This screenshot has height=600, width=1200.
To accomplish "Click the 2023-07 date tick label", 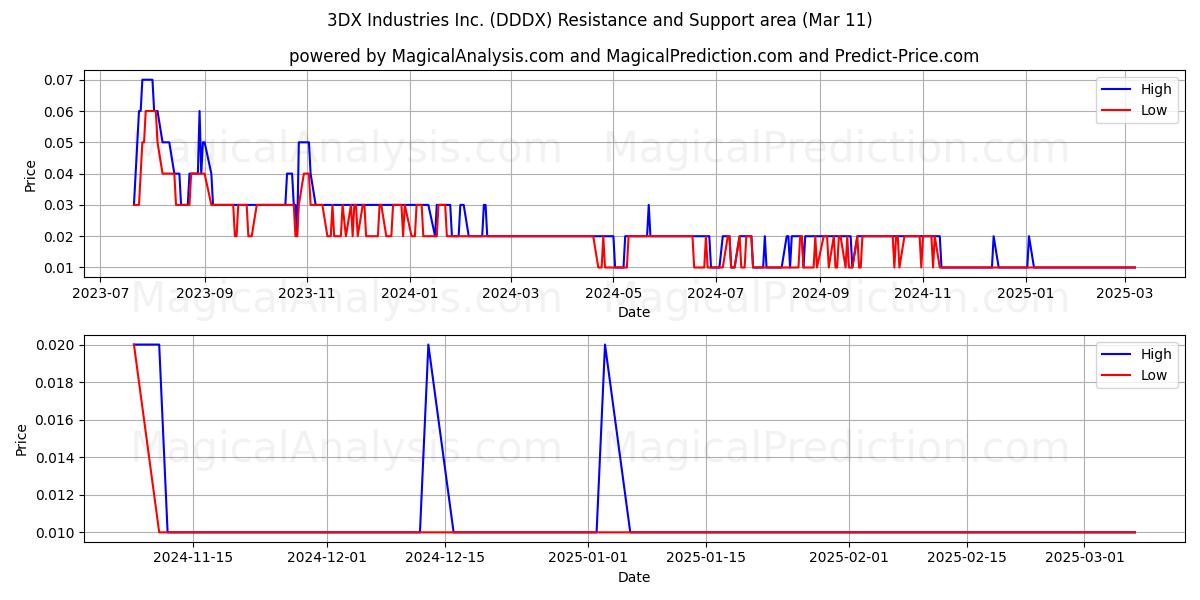I will coord(101,293).
